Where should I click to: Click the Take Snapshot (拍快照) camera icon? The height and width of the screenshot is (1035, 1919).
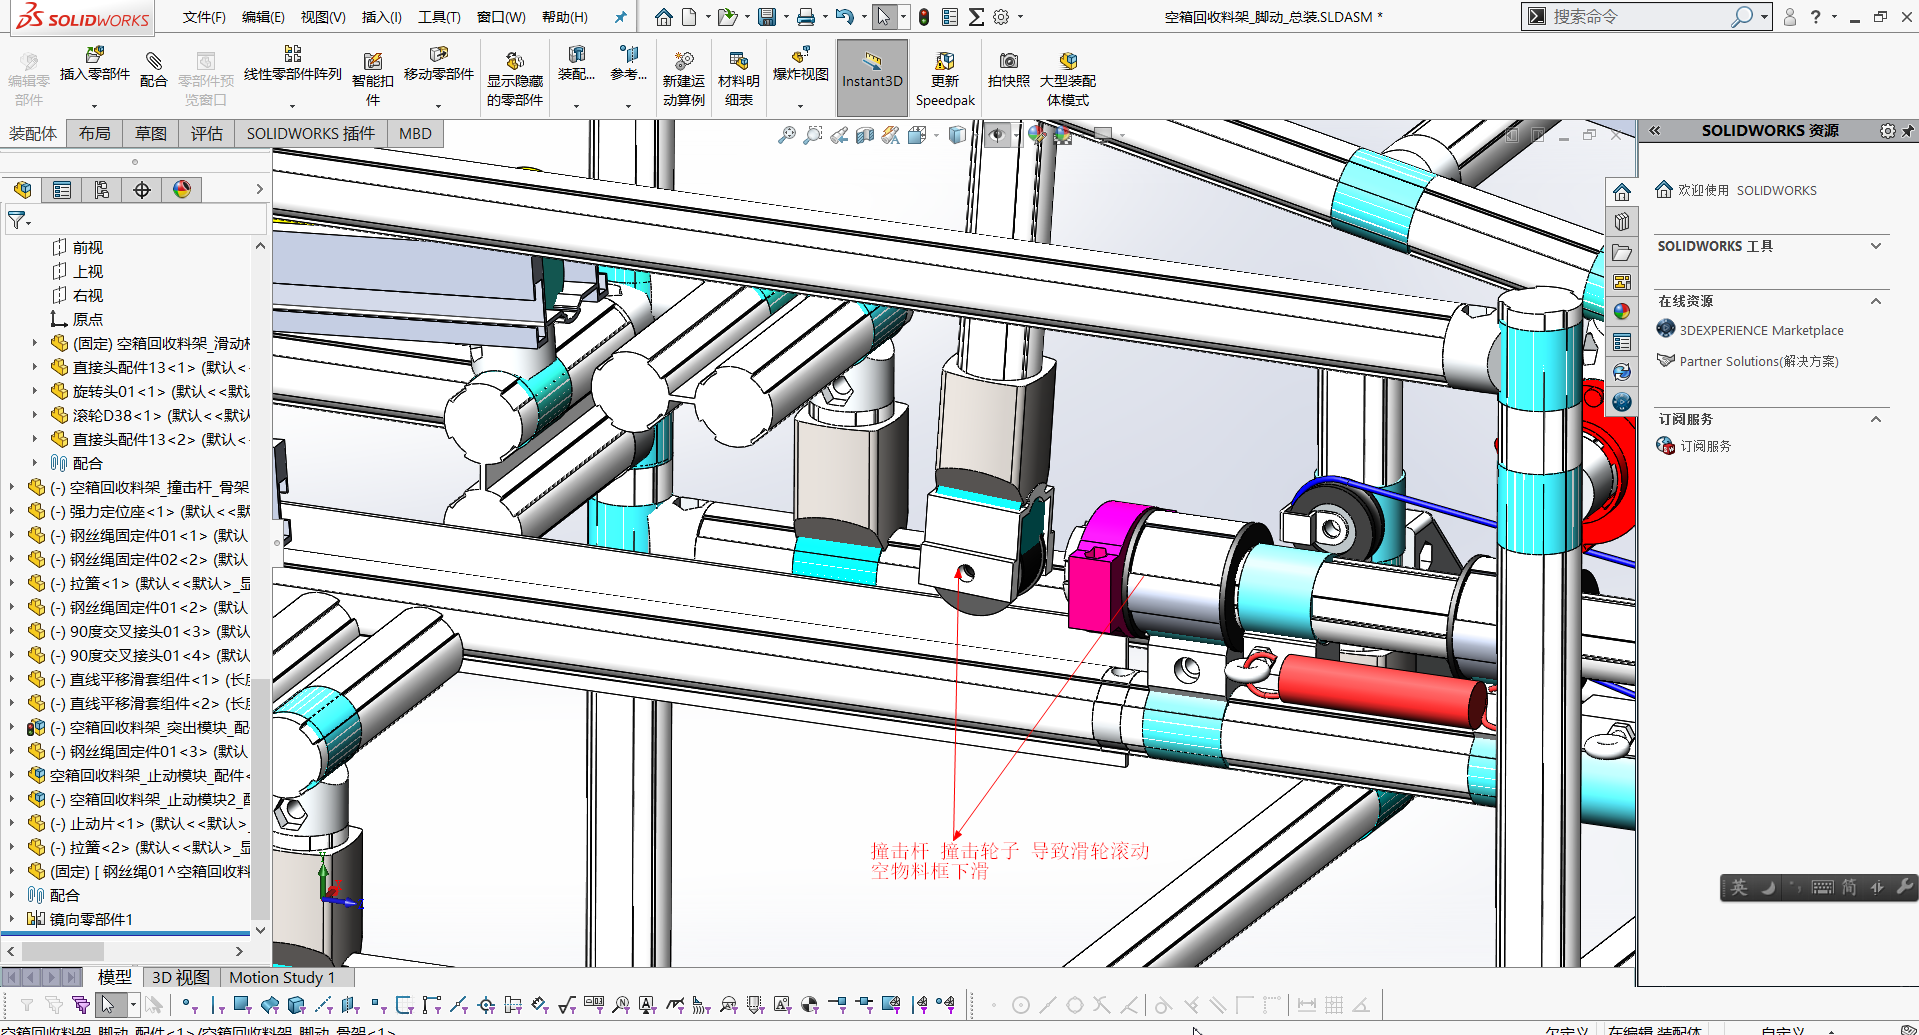(1009, 61)
